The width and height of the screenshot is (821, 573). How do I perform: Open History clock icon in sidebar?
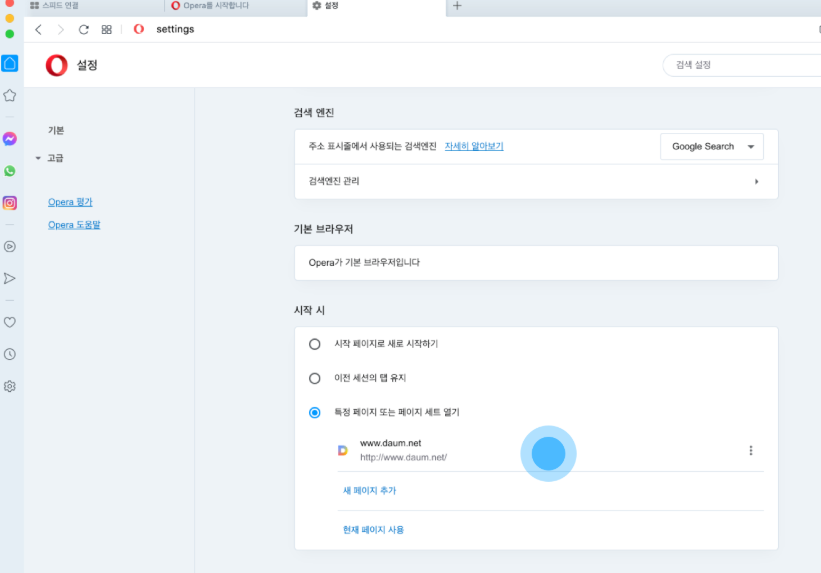coord(10,354)
